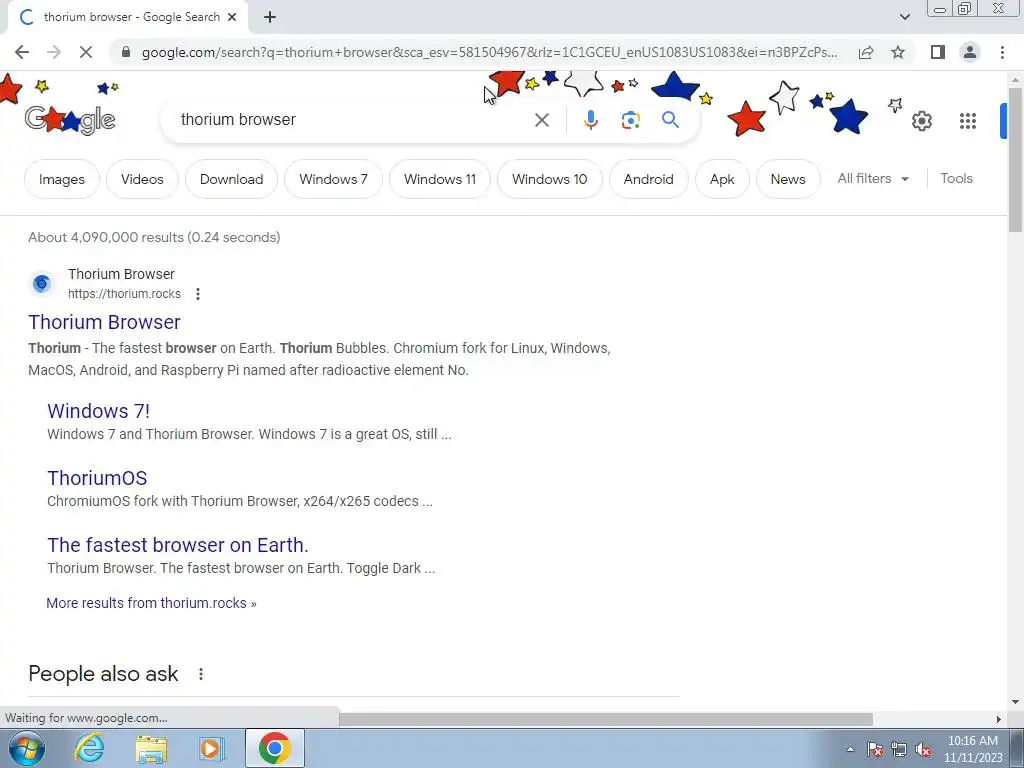Submit the search with the magnifier icon
This screenshot has height=768, width=1024.
[x=670, y=120]
